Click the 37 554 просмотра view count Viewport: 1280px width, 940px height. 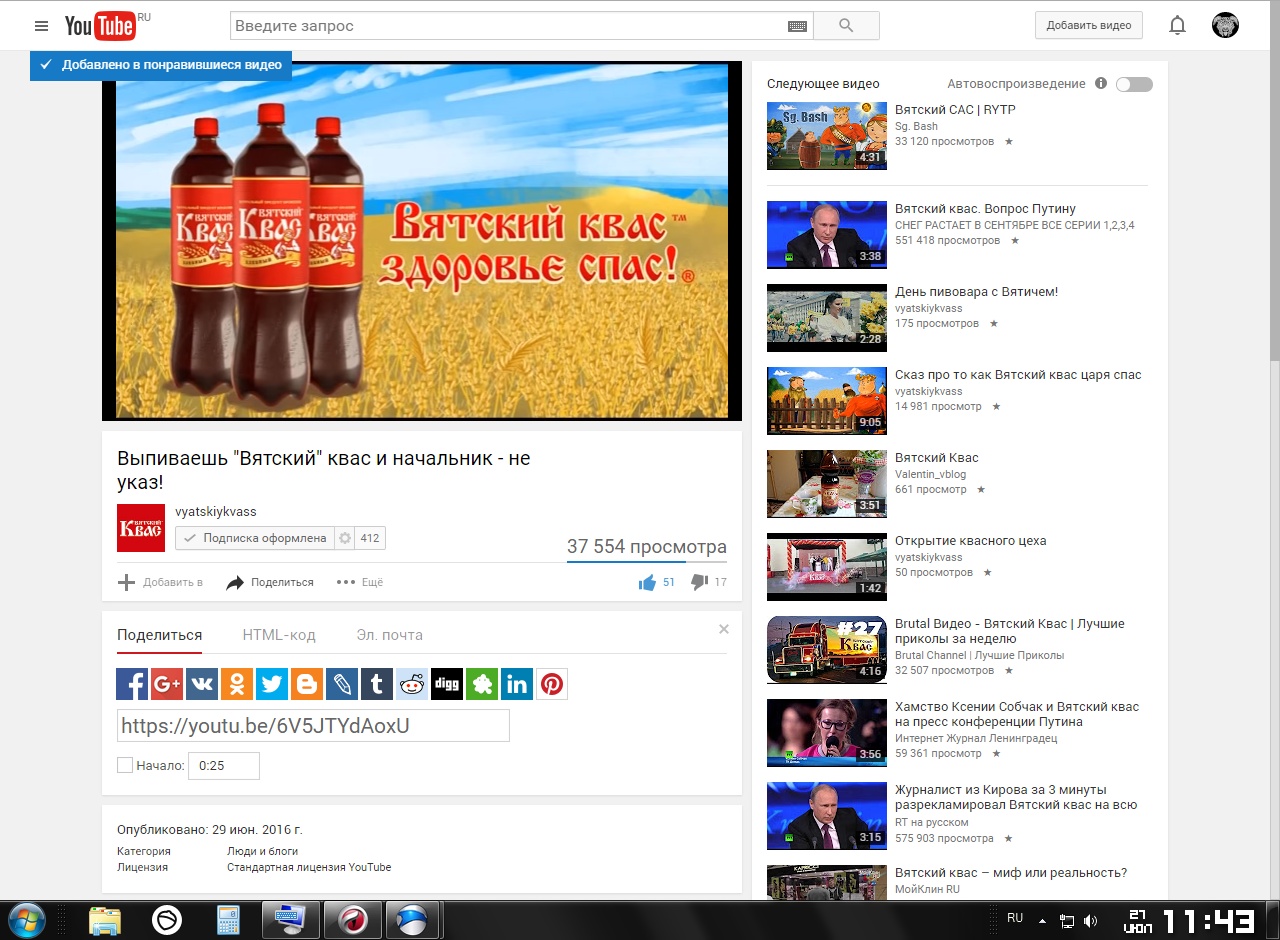(x=647, y=547)
